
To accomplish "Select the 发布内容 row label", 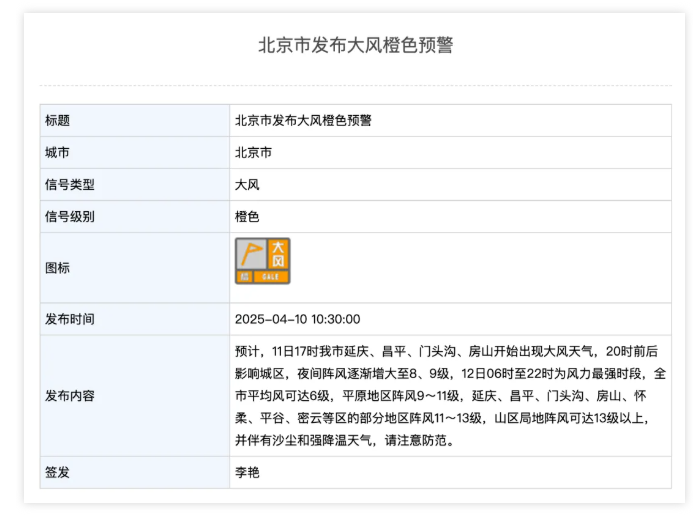I will coord(70,396).
